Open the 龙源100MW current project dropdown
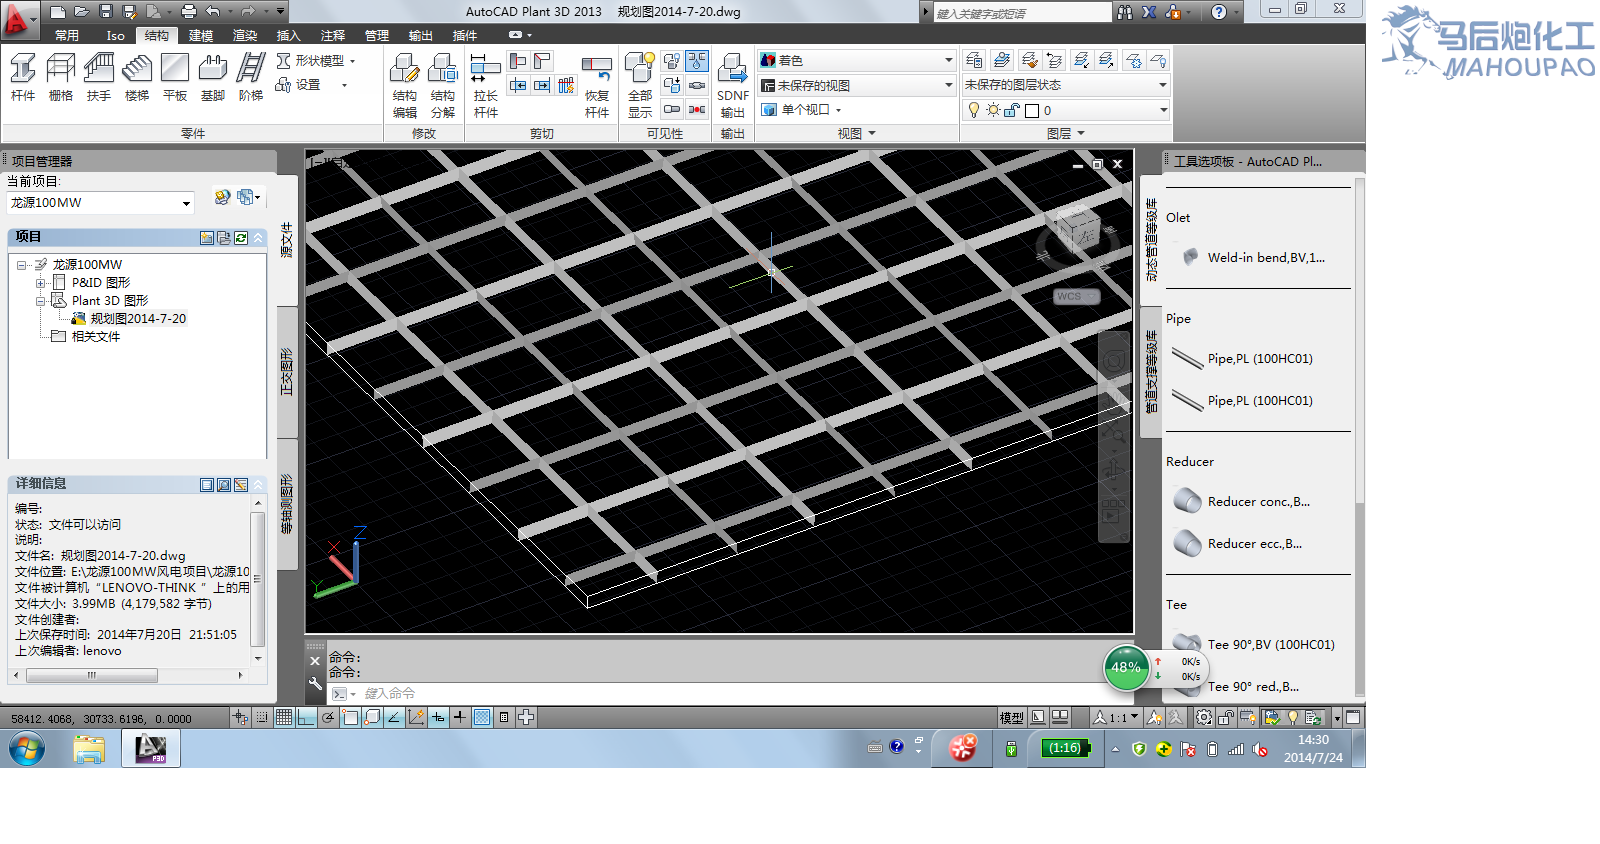This screenshot has height=844, width=1600. 100,203
